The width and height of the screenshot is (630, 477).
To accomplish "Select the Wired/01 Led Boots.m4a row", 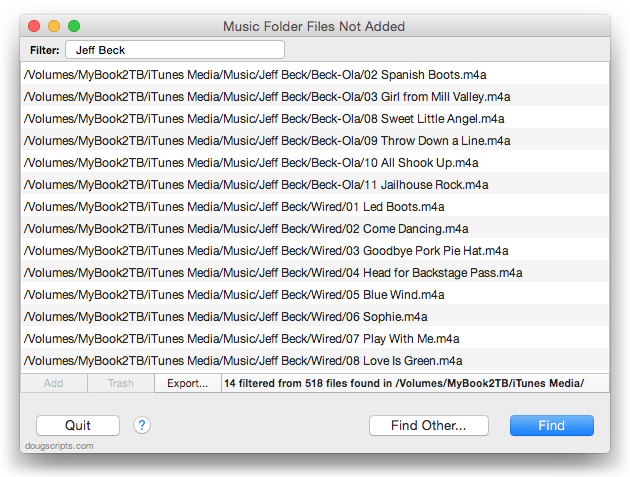I will (x=315, y=207).
